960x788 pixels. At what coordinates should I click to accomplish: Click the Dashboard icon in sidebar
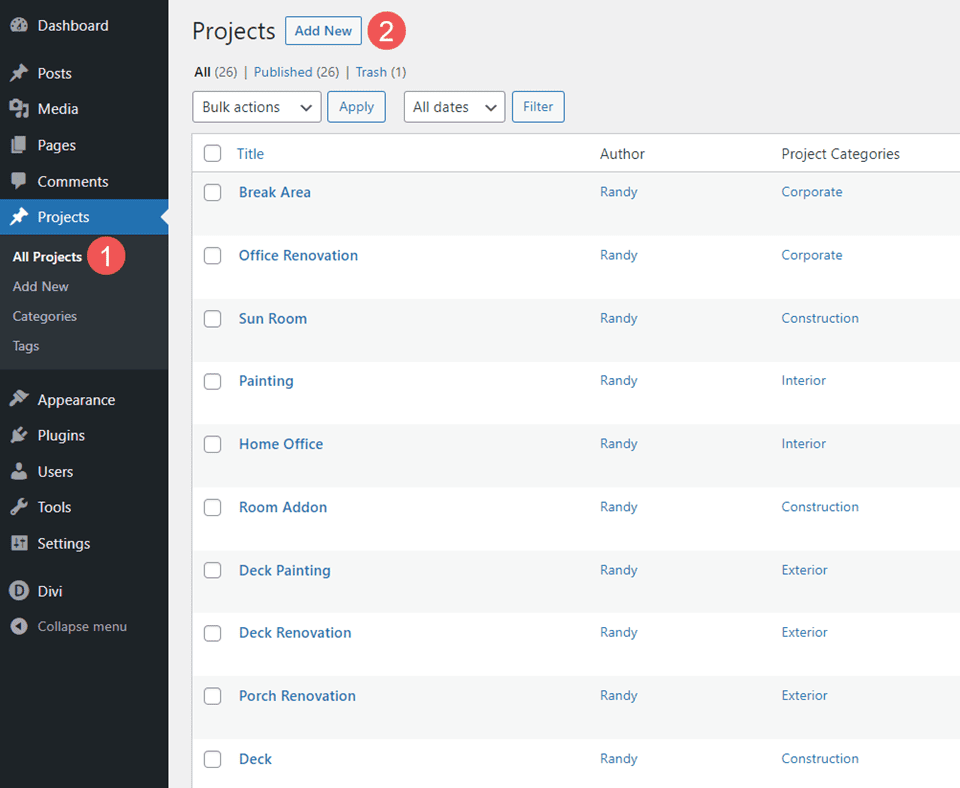tap(20, 25)
